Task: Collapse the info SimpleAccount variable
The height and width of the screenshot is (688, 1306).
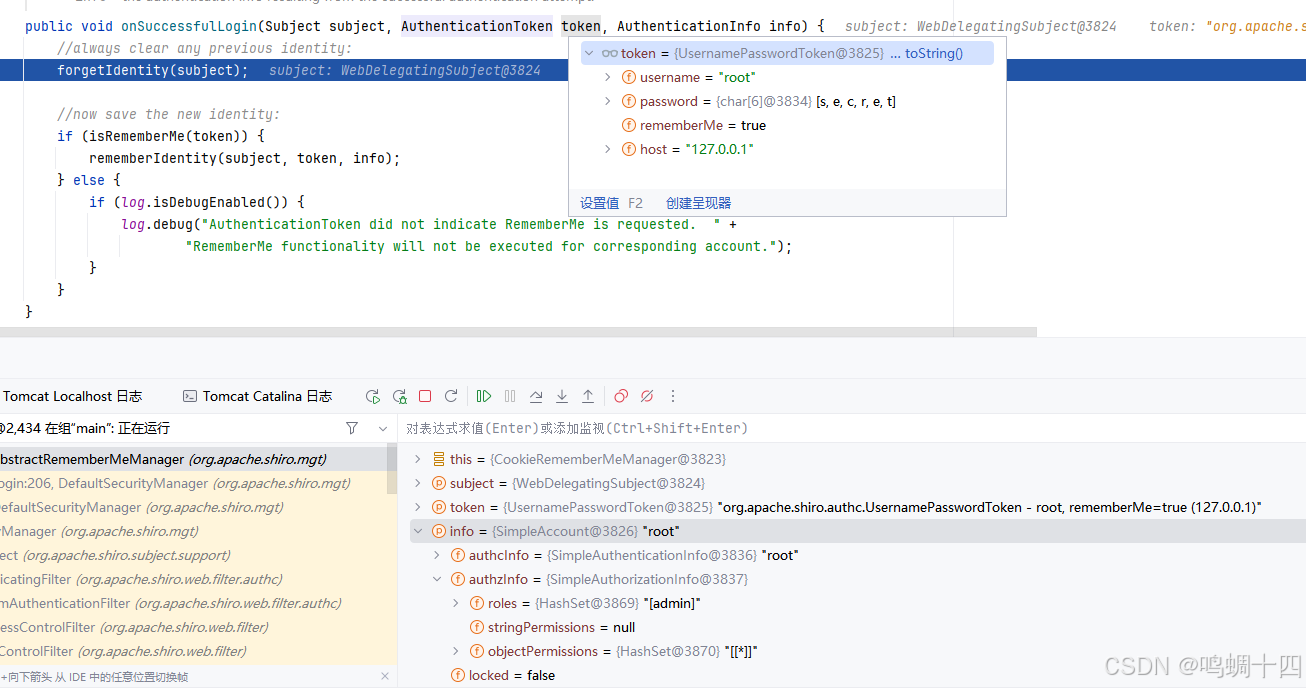Action: 419,531
